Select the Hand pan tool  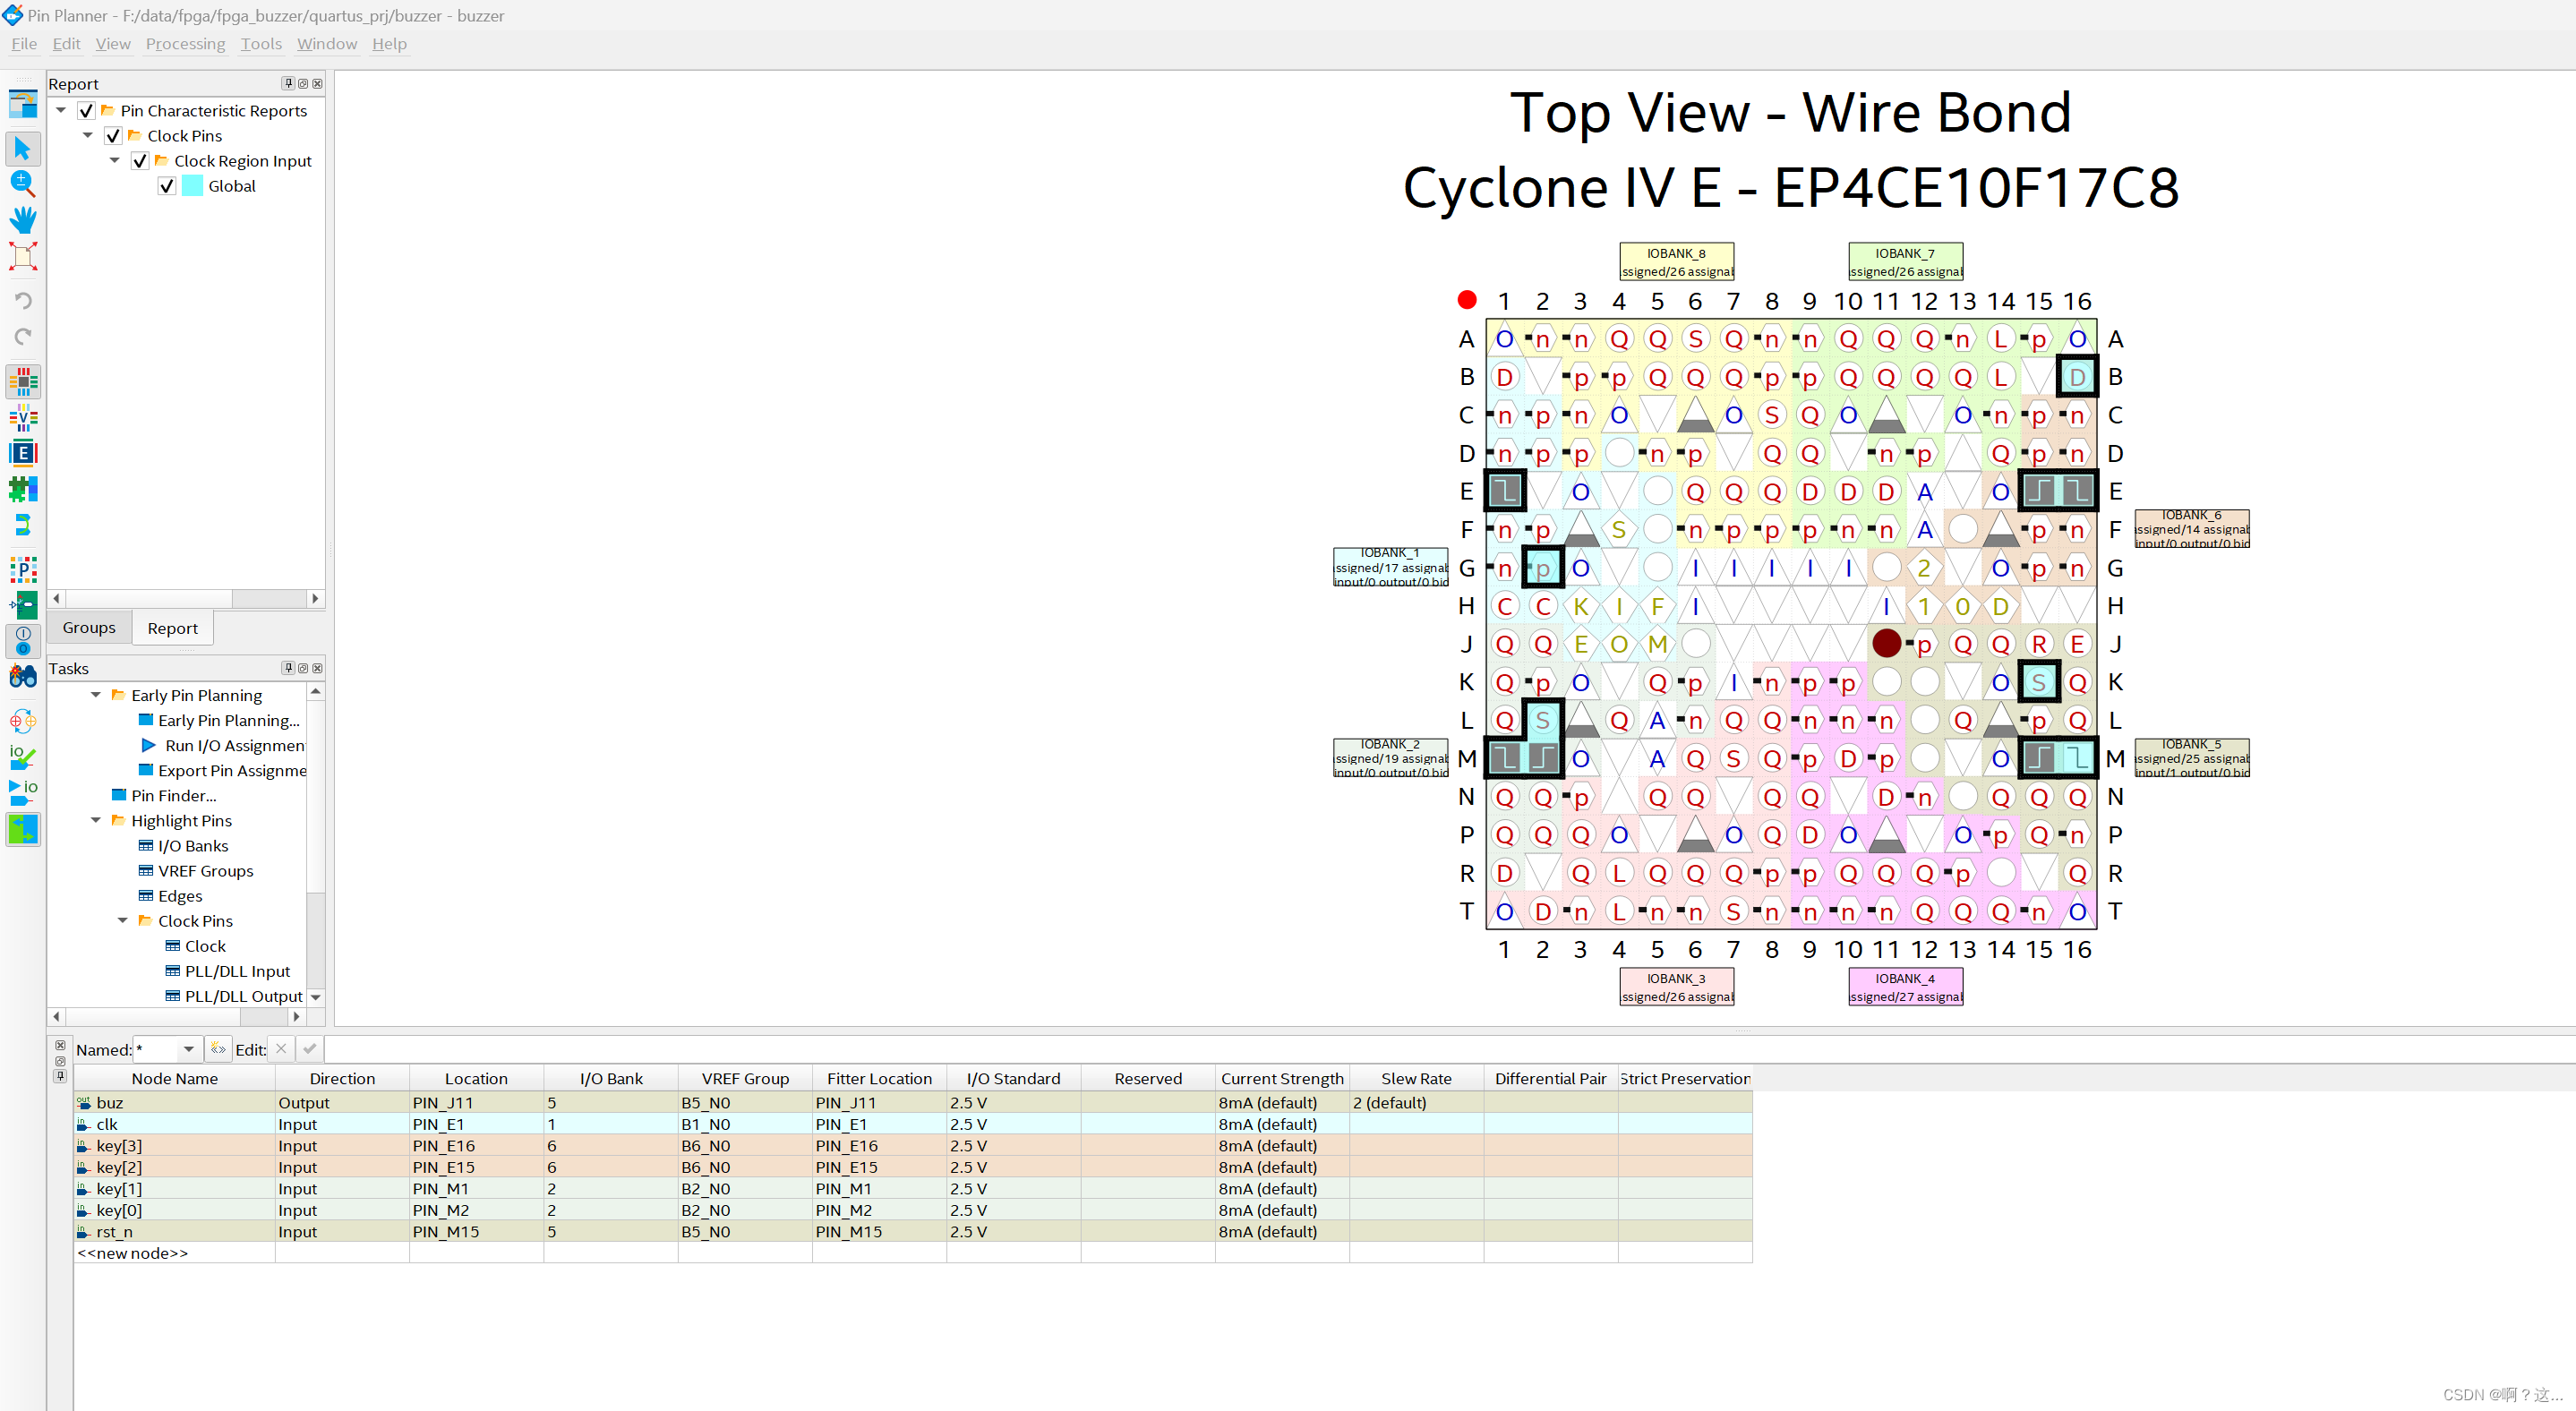click(23, 219)
